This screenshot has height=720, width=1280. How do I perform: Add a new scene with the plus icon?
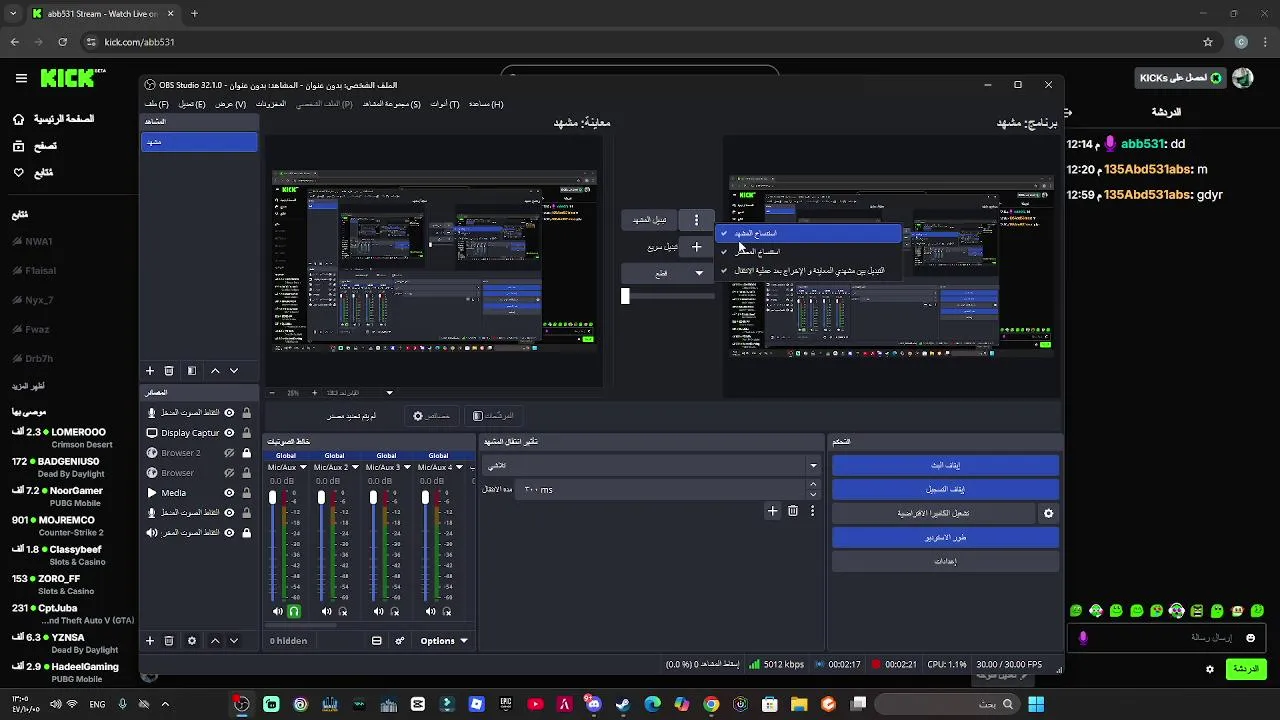[x=150, y=371]
